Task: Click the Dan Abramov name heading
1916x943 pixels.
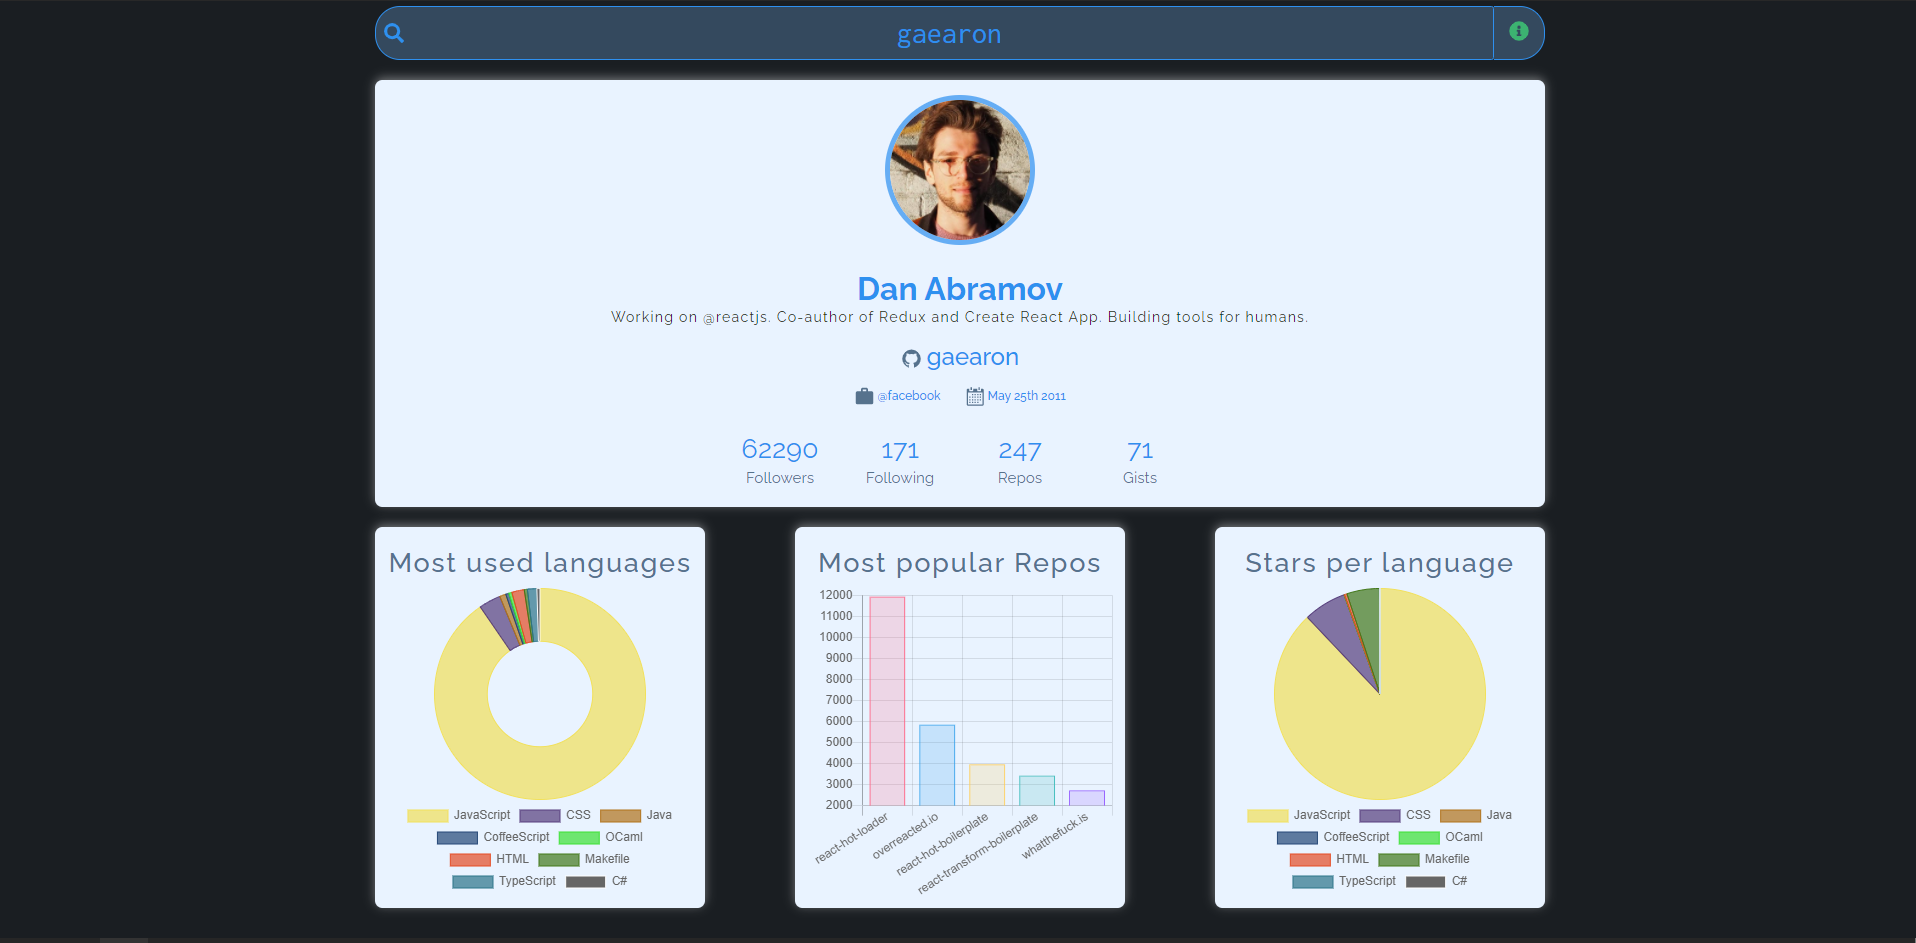Action: (x=960, y=289)
